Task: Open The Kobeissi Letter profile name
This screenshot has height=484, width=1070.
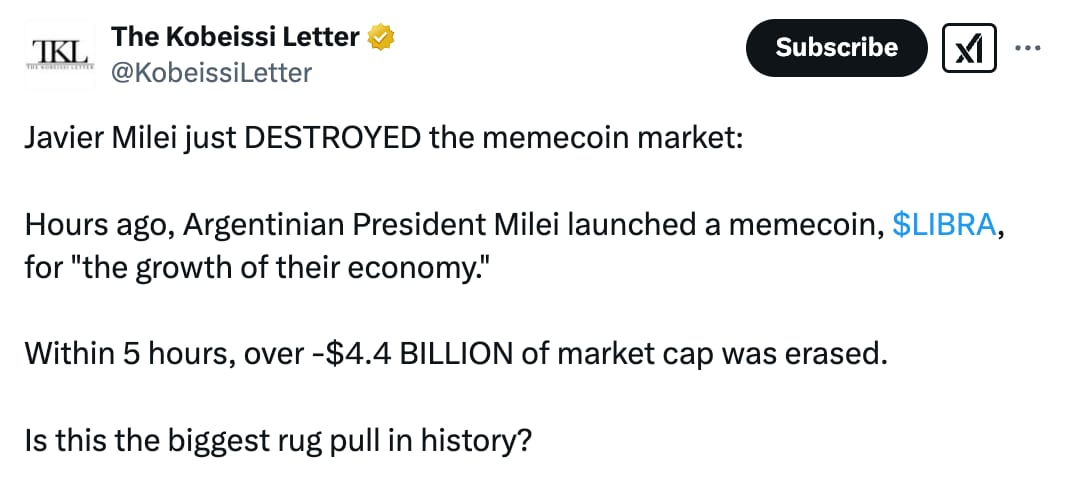Action: point(235,38)
